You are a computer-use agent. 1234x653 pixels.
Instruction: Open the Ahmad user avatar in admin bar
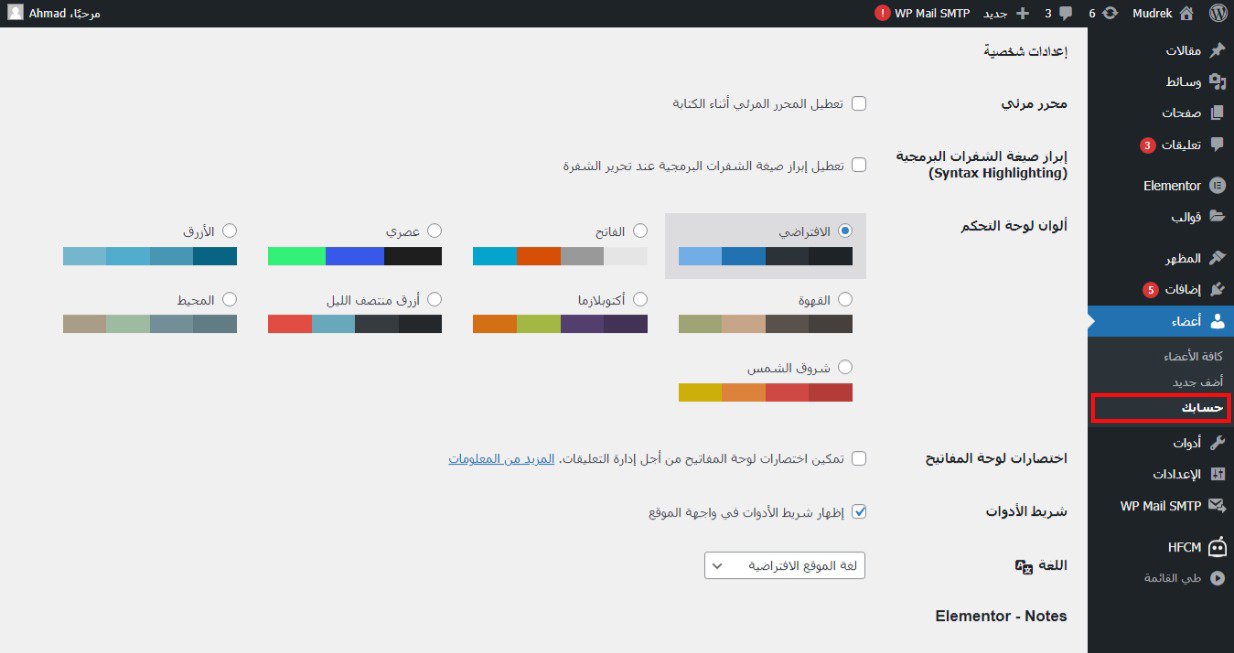(17, 14)
